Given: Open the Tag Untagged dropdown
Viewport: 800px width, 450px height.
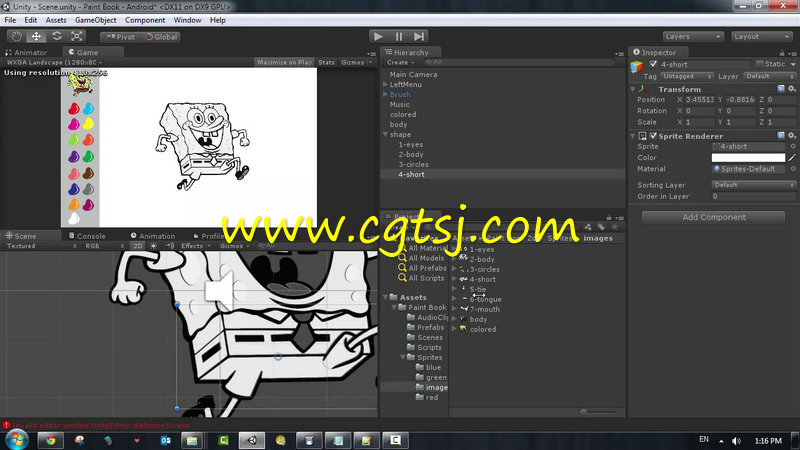Looking at the screenshot, I should coord(687,76).
